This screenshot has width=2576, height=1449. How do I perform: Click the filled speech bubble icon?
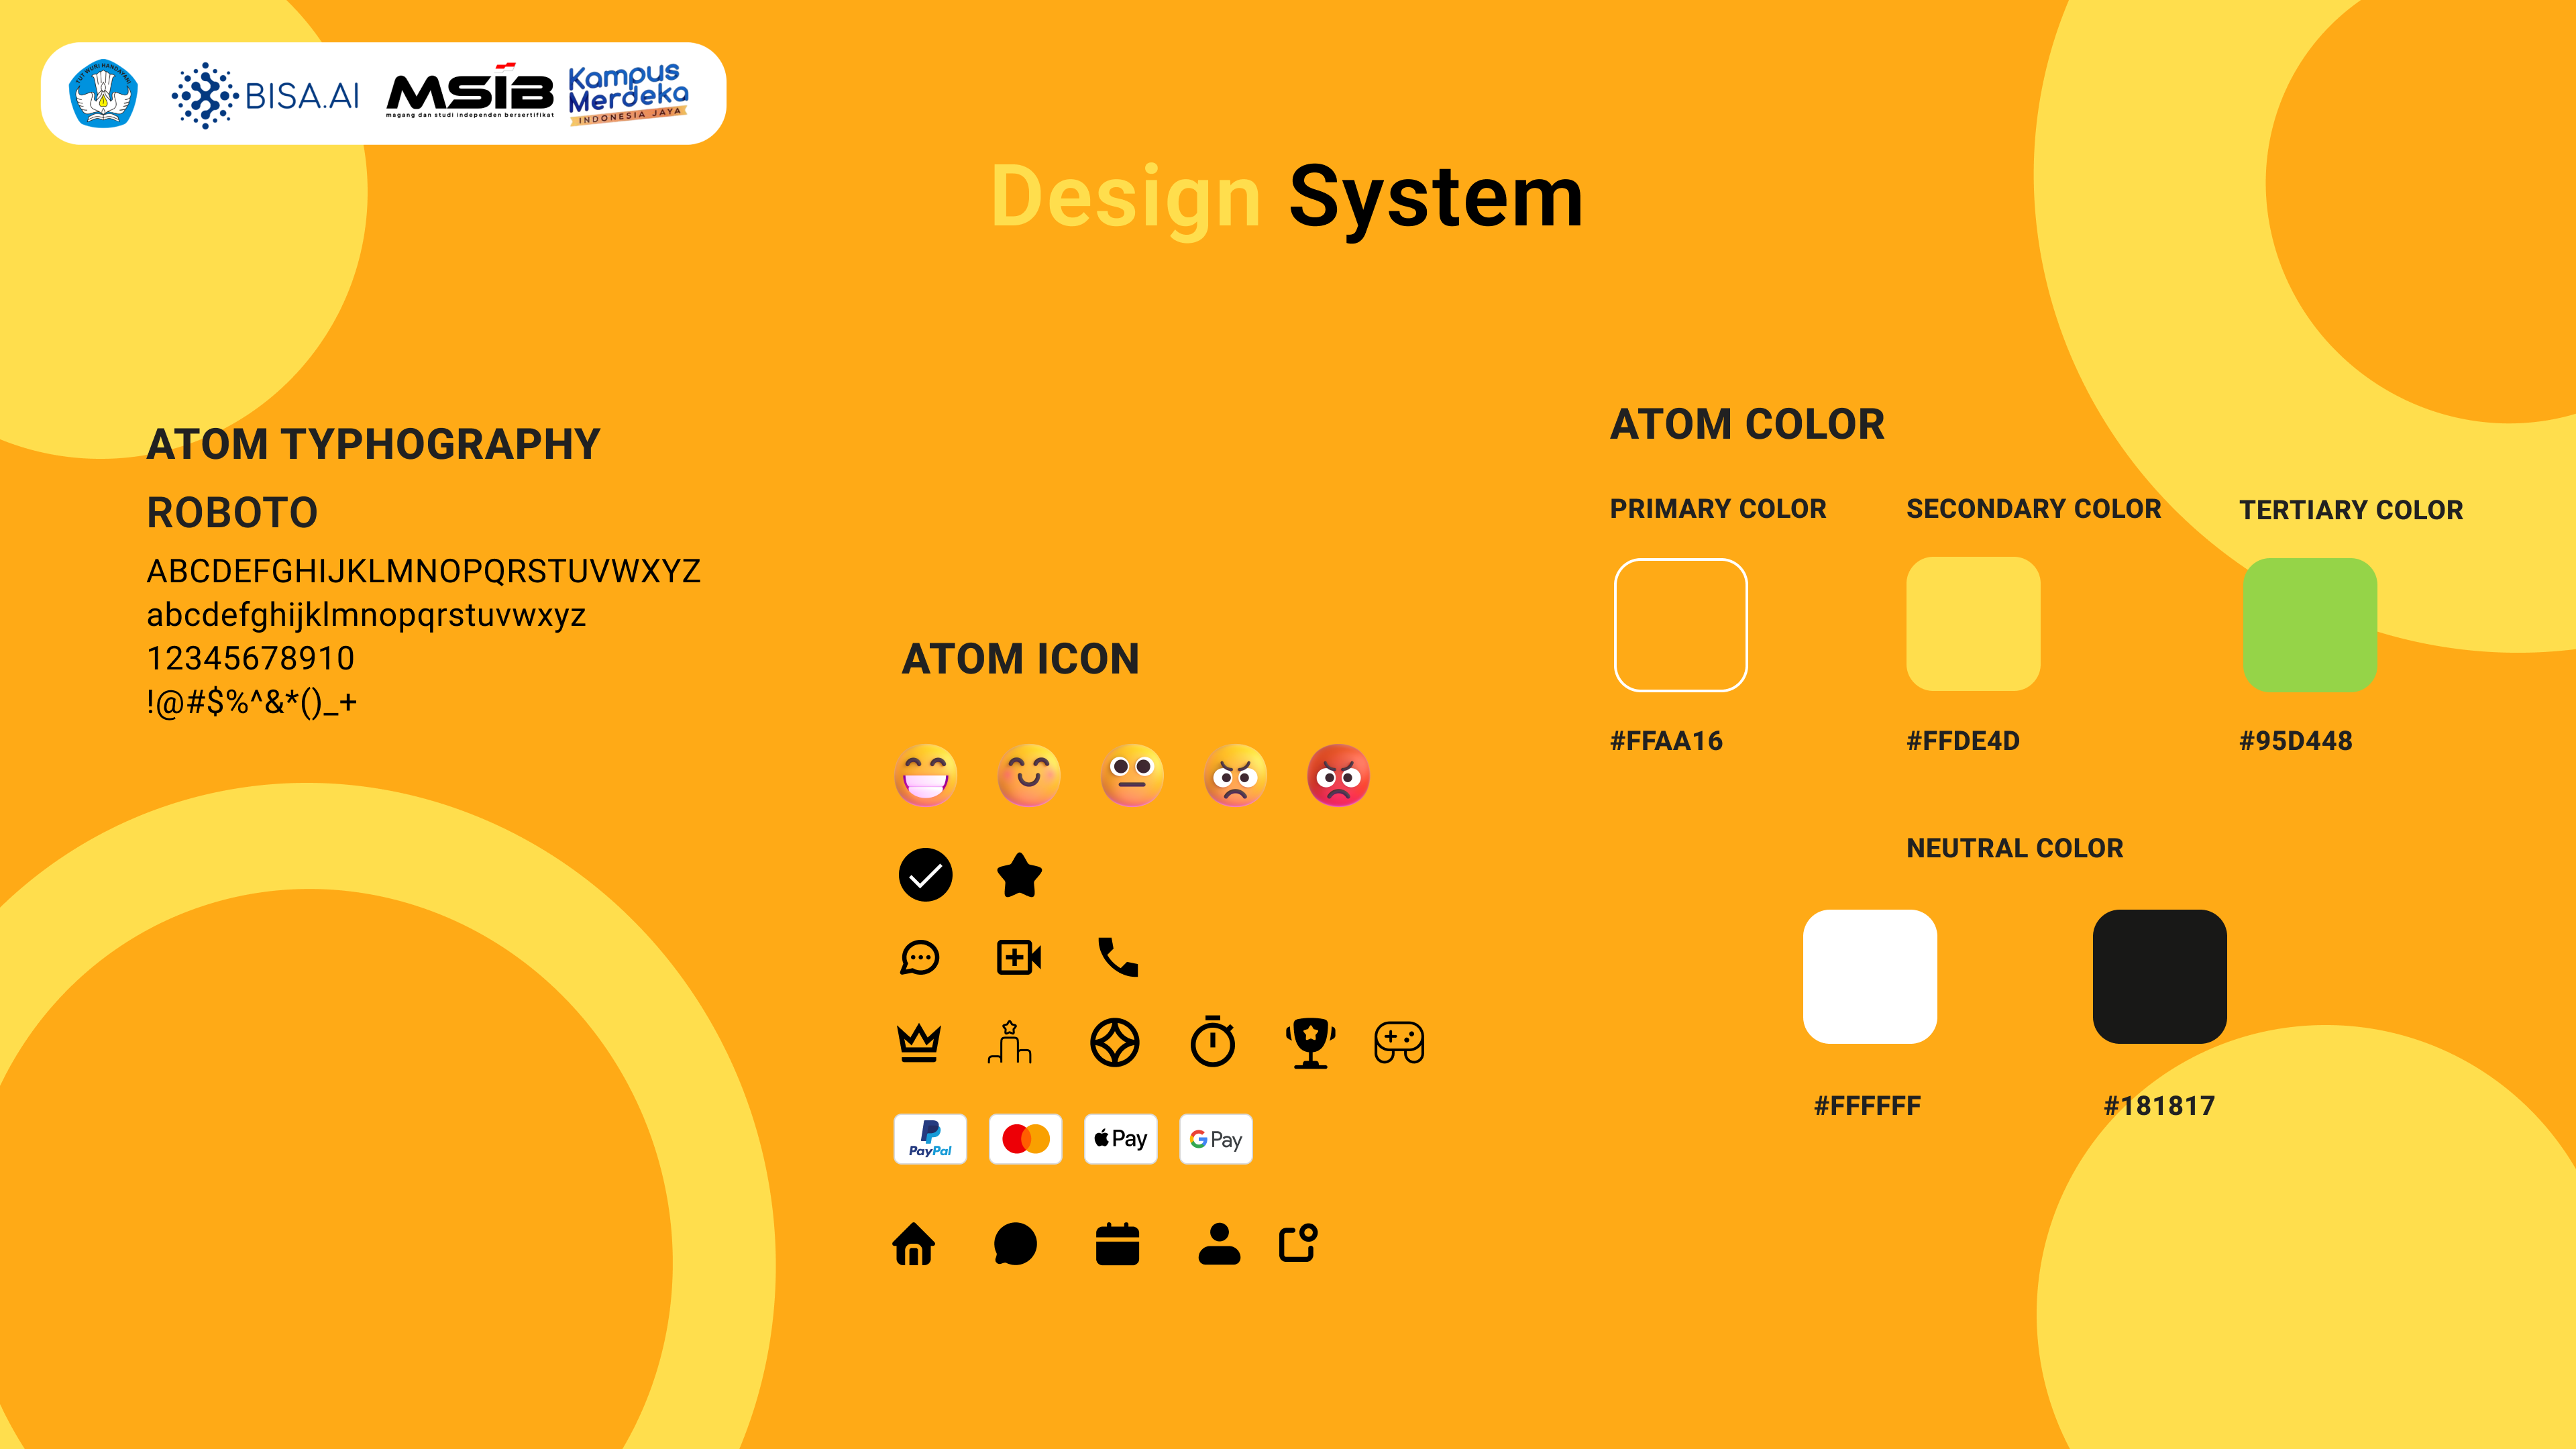tap(1015, 1244)
